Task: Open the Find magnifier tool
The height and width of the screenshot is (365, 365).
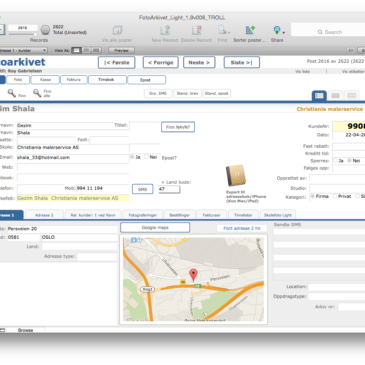Action: pyautogui.click(x=222, y=30)
